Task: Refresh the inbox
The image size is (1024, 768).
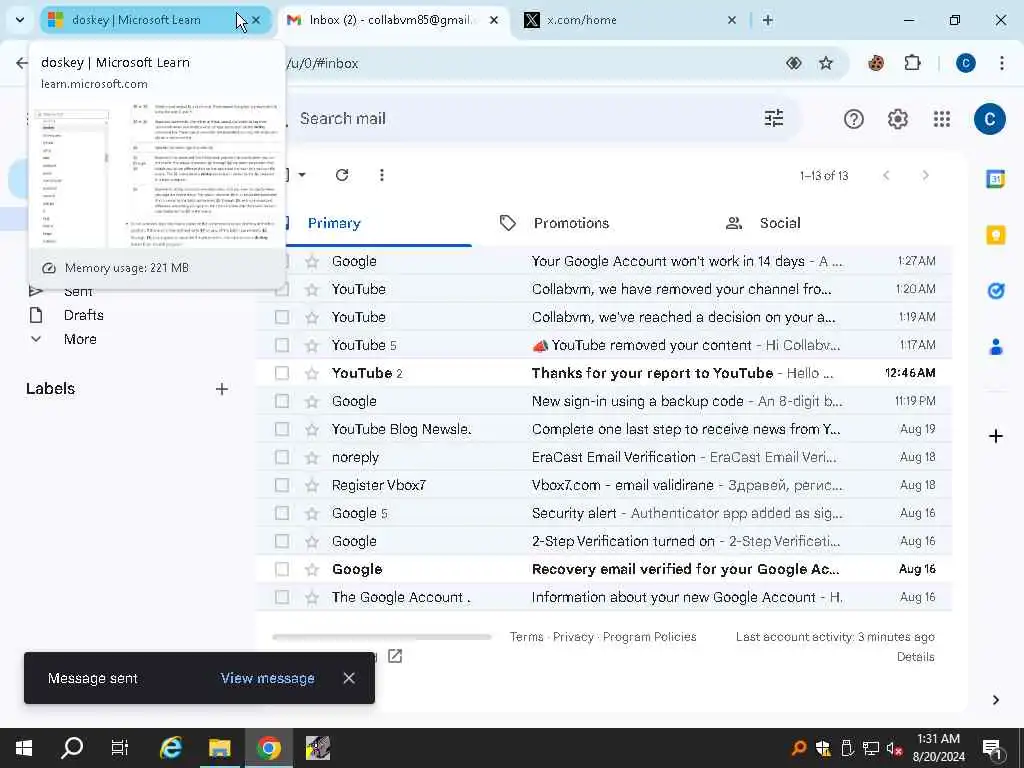Action: (x=342, y=175)
